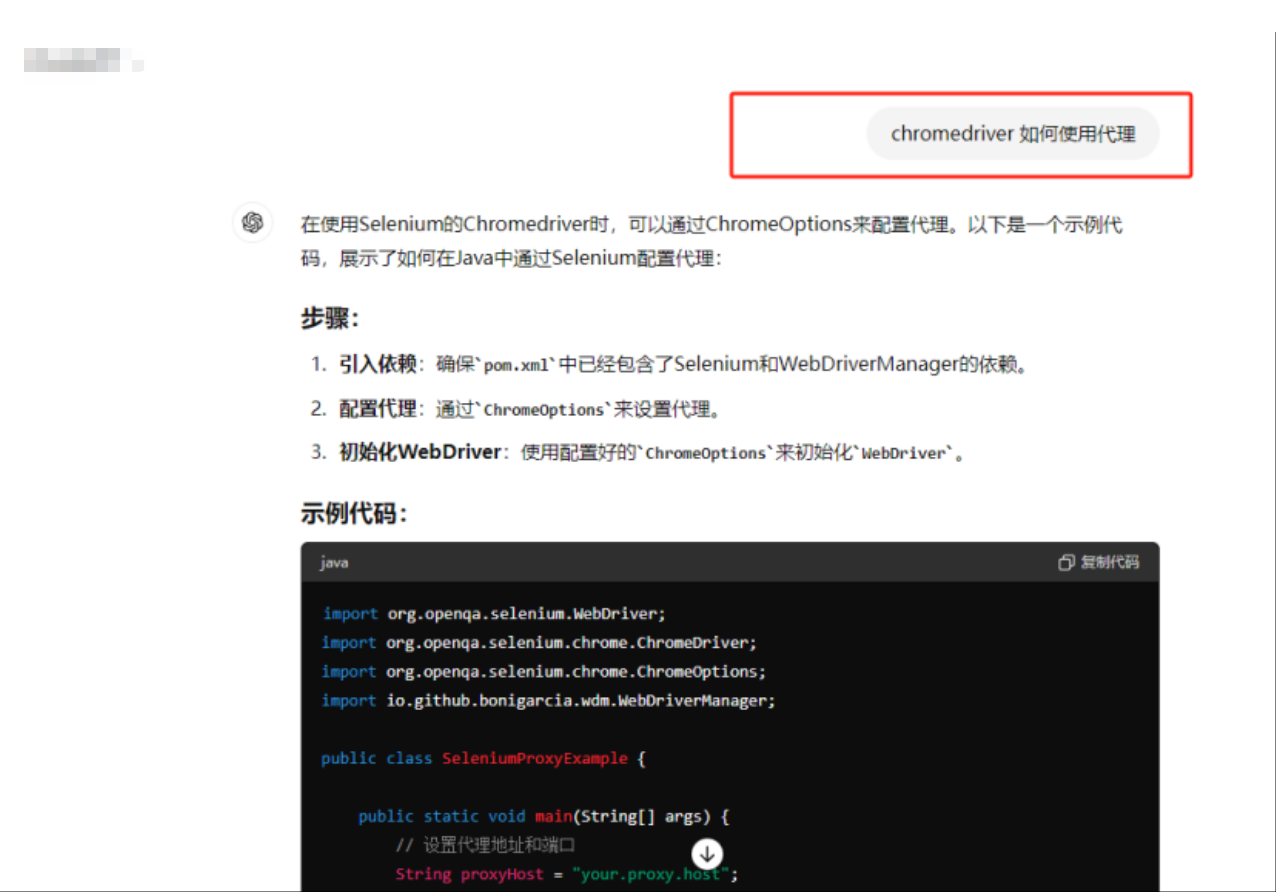Select the bold "初始化WebDriver" step title
Screen dimensions: 1276x892
point(420,452)
